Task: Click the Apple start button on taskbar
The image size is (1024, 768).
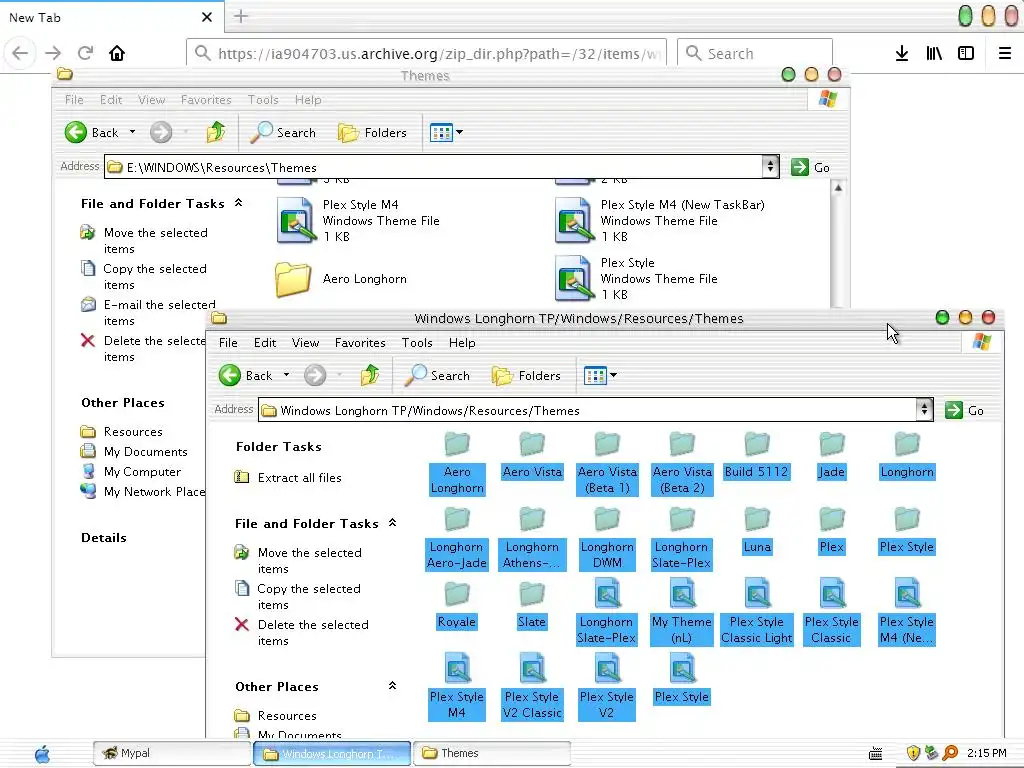Action: [42, 754]
